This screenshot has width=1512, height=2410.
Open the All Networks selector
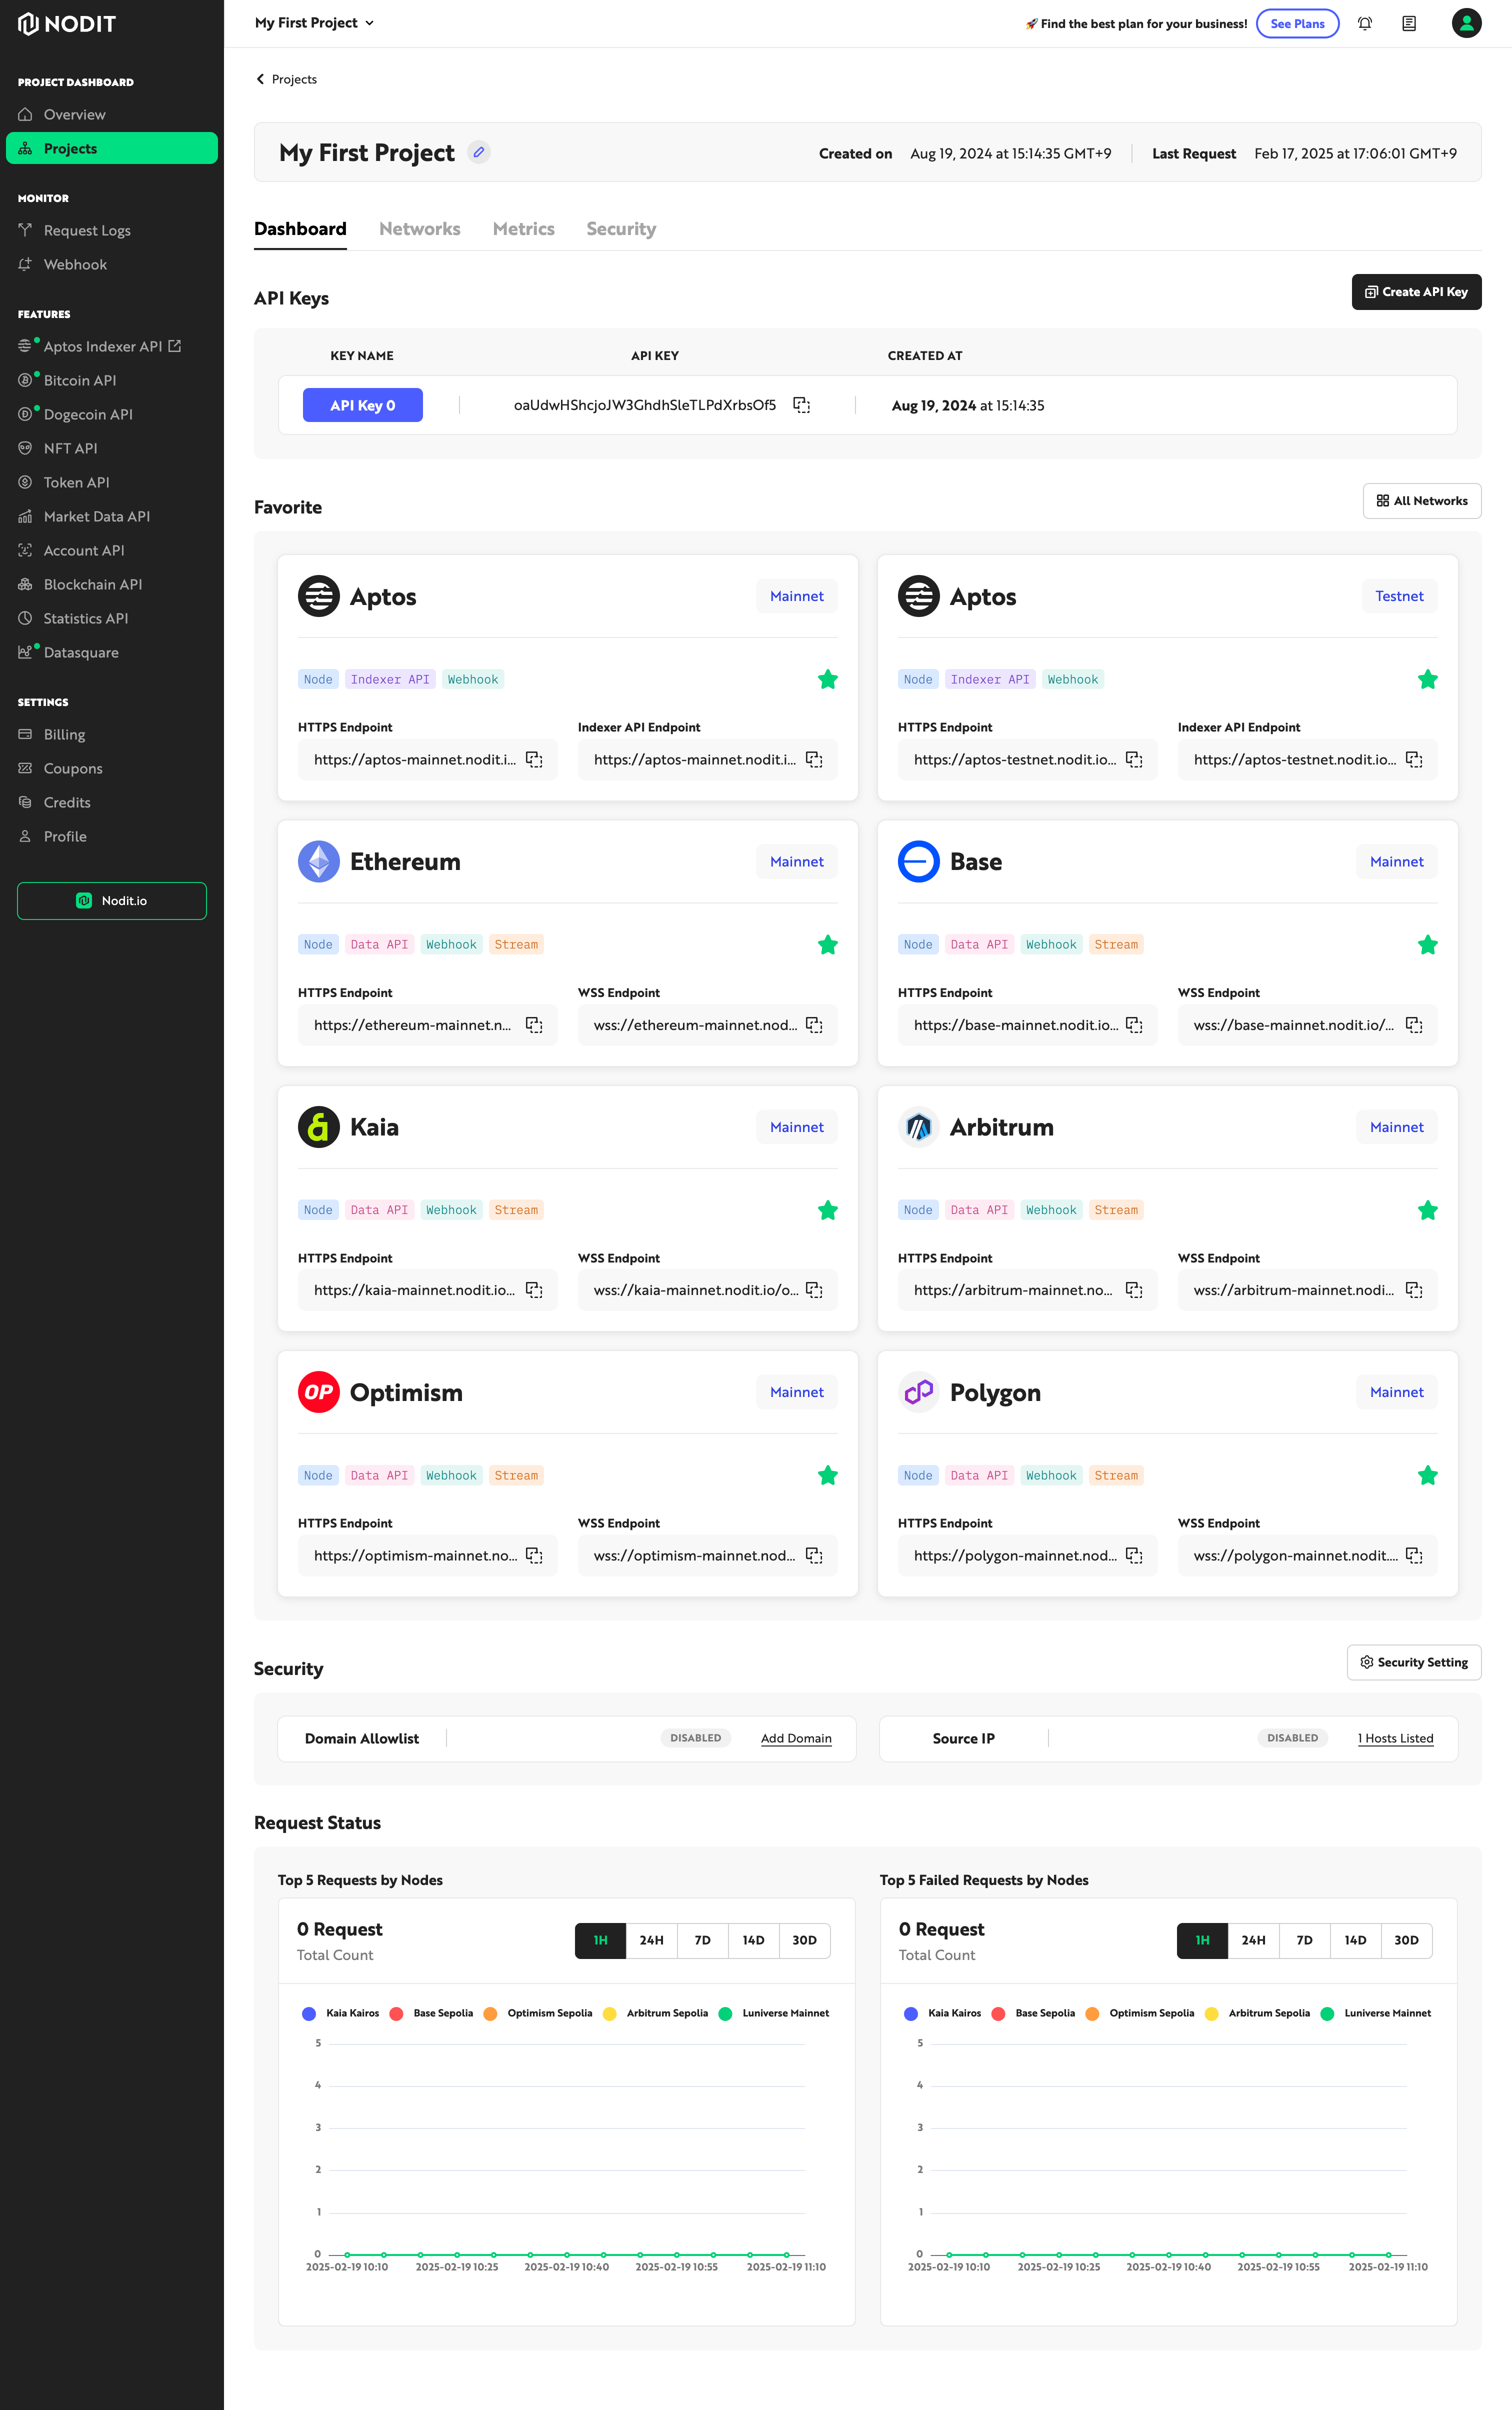[x=1422, y=500]
